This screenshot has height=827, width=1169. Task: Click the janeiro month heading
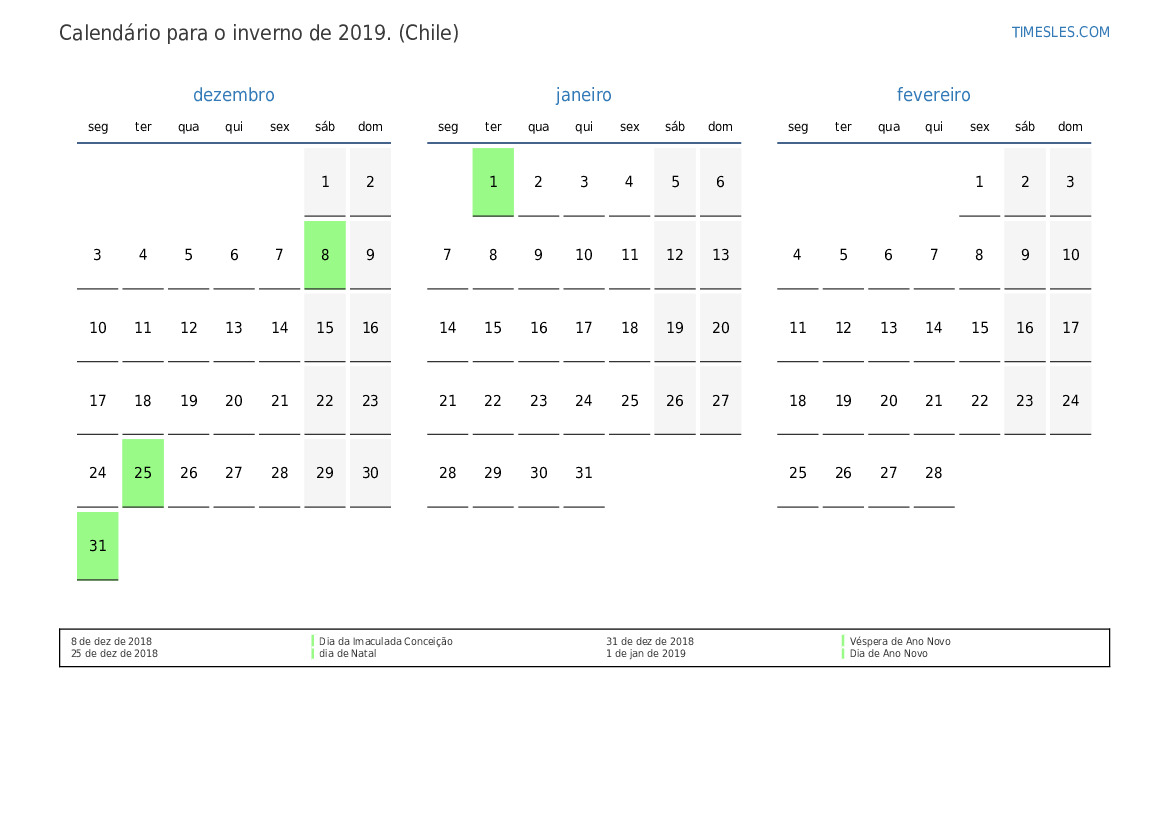pos(584,95)
